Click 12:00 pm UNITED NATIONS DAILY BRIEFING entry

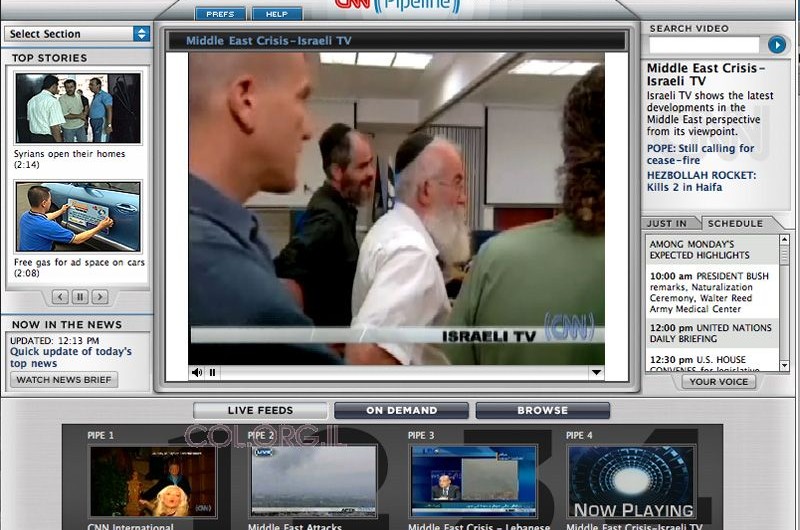[711, 333]
